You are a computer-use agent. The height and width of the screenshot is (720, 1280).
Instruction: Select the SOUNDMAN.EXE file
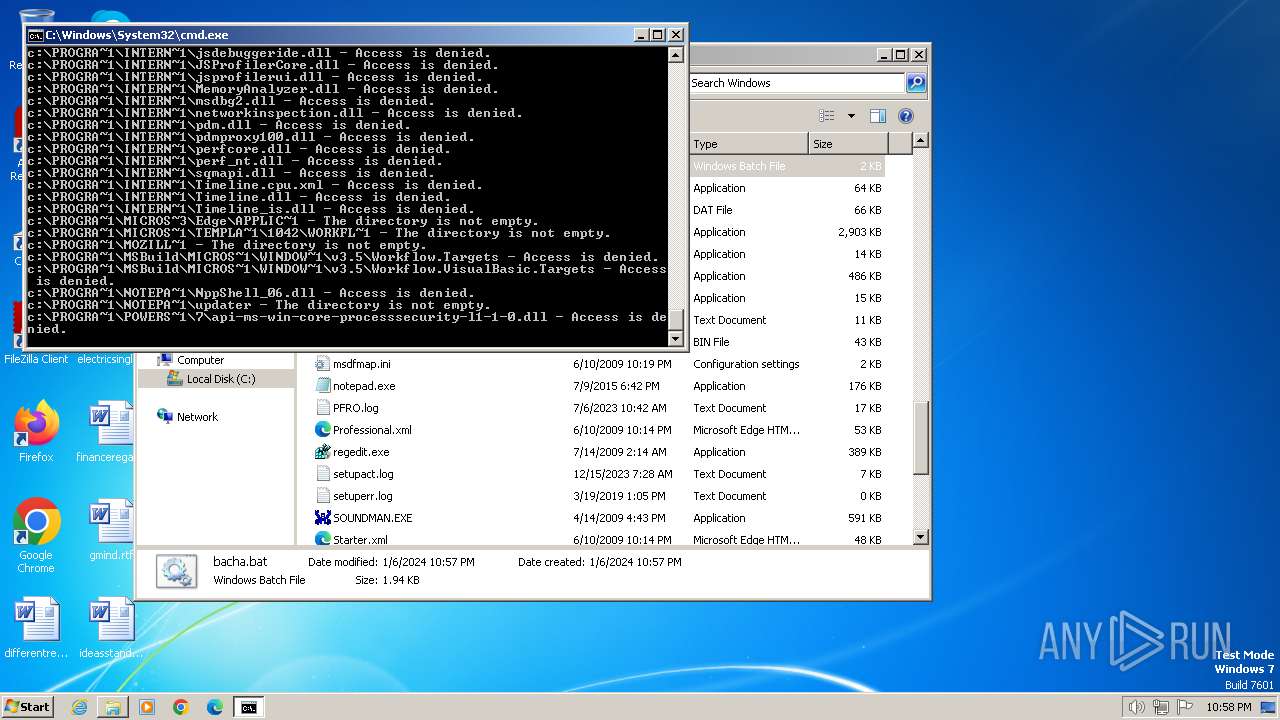[x=372, y=518]
